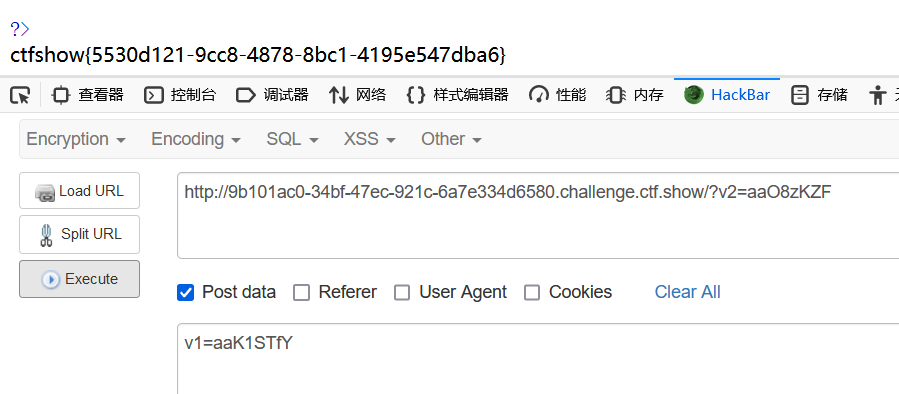This screenshot has height=394, width=899.
Task: Expand the Encryption dropdown menu
Action: [x=76, y=139]
